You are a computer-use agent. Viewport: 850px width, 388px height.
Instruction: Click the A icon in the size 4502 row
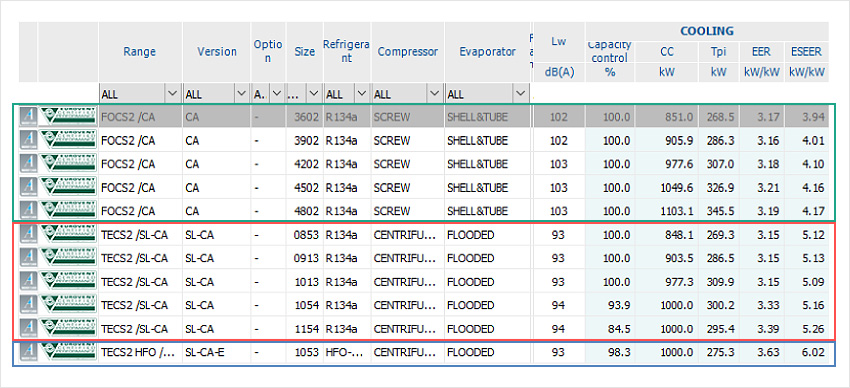coord(28,187)
